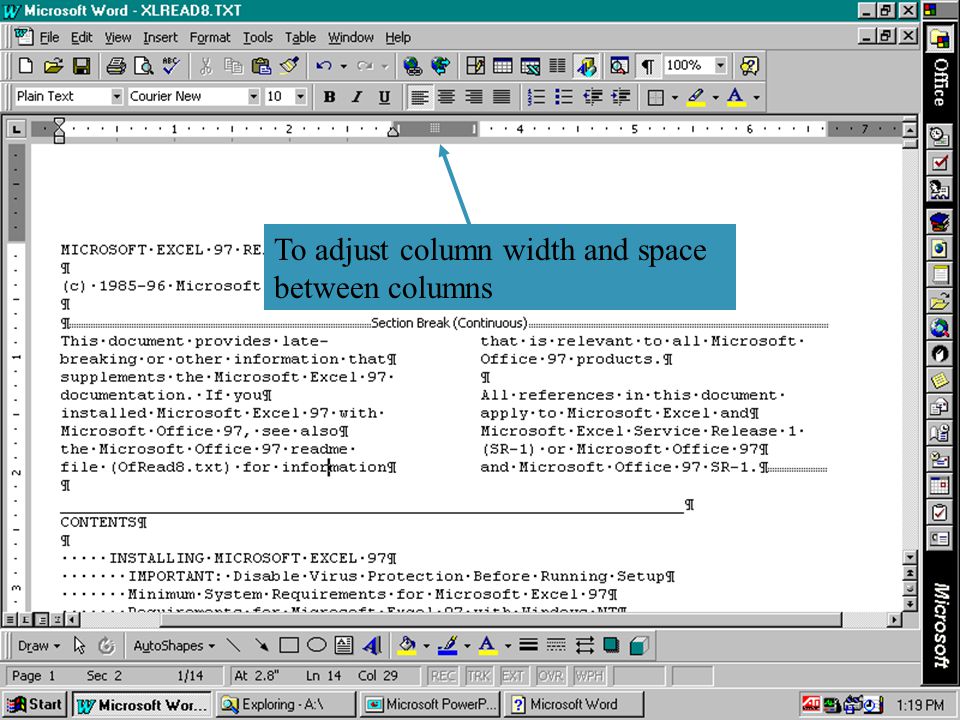Click the vertical scrollbar down arrow
Screen dimensions: 960x720
coord(910,557)
